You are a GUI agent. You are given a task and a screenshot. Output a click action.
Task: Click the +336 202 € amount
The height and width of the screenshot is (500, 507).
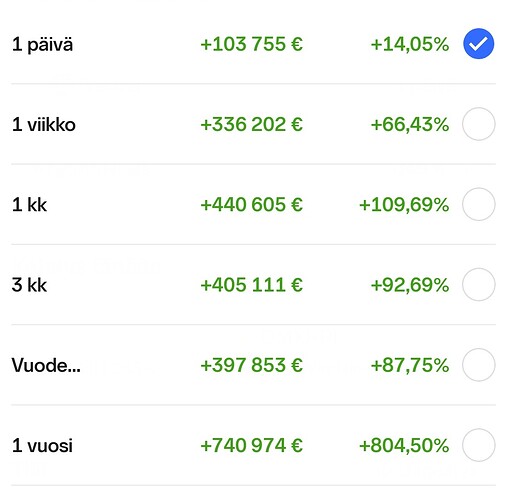tap(252, 124)
